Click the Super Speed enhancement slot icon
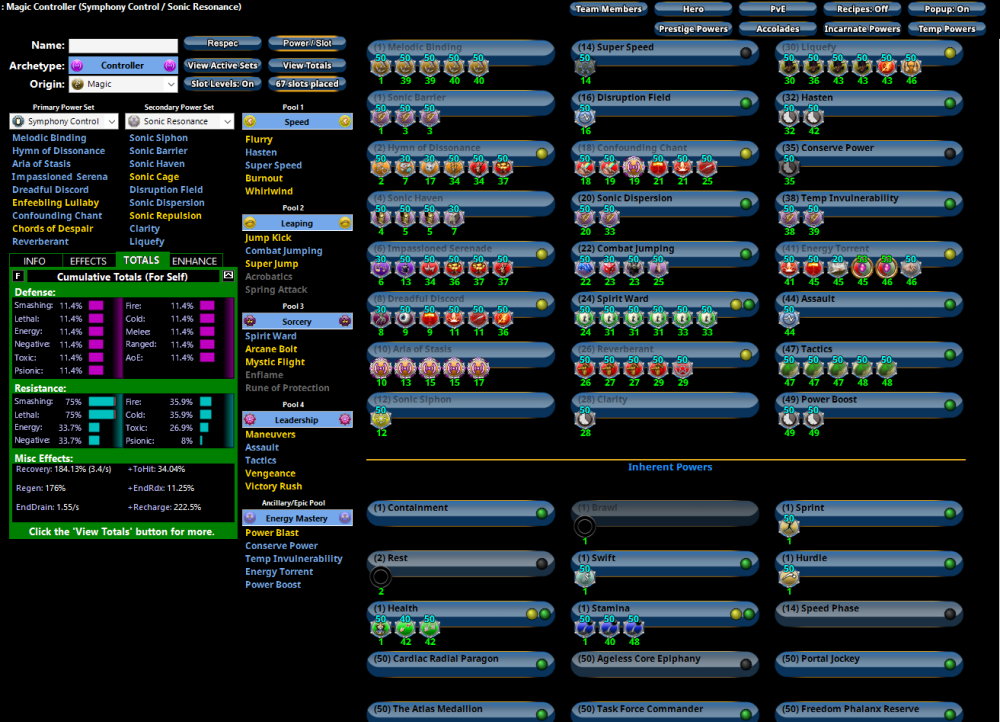This screenshot has height=722, width=1000. pos(585,66)
